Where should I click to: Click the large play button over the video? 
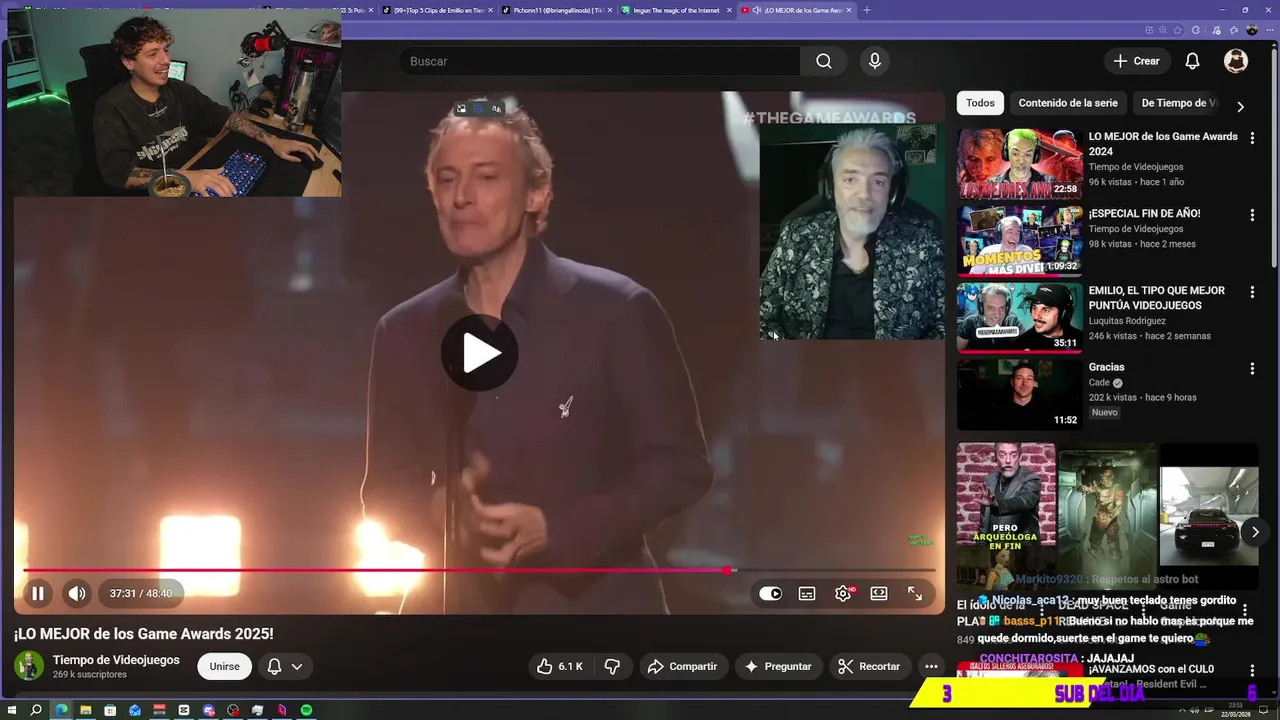point(480,353)
